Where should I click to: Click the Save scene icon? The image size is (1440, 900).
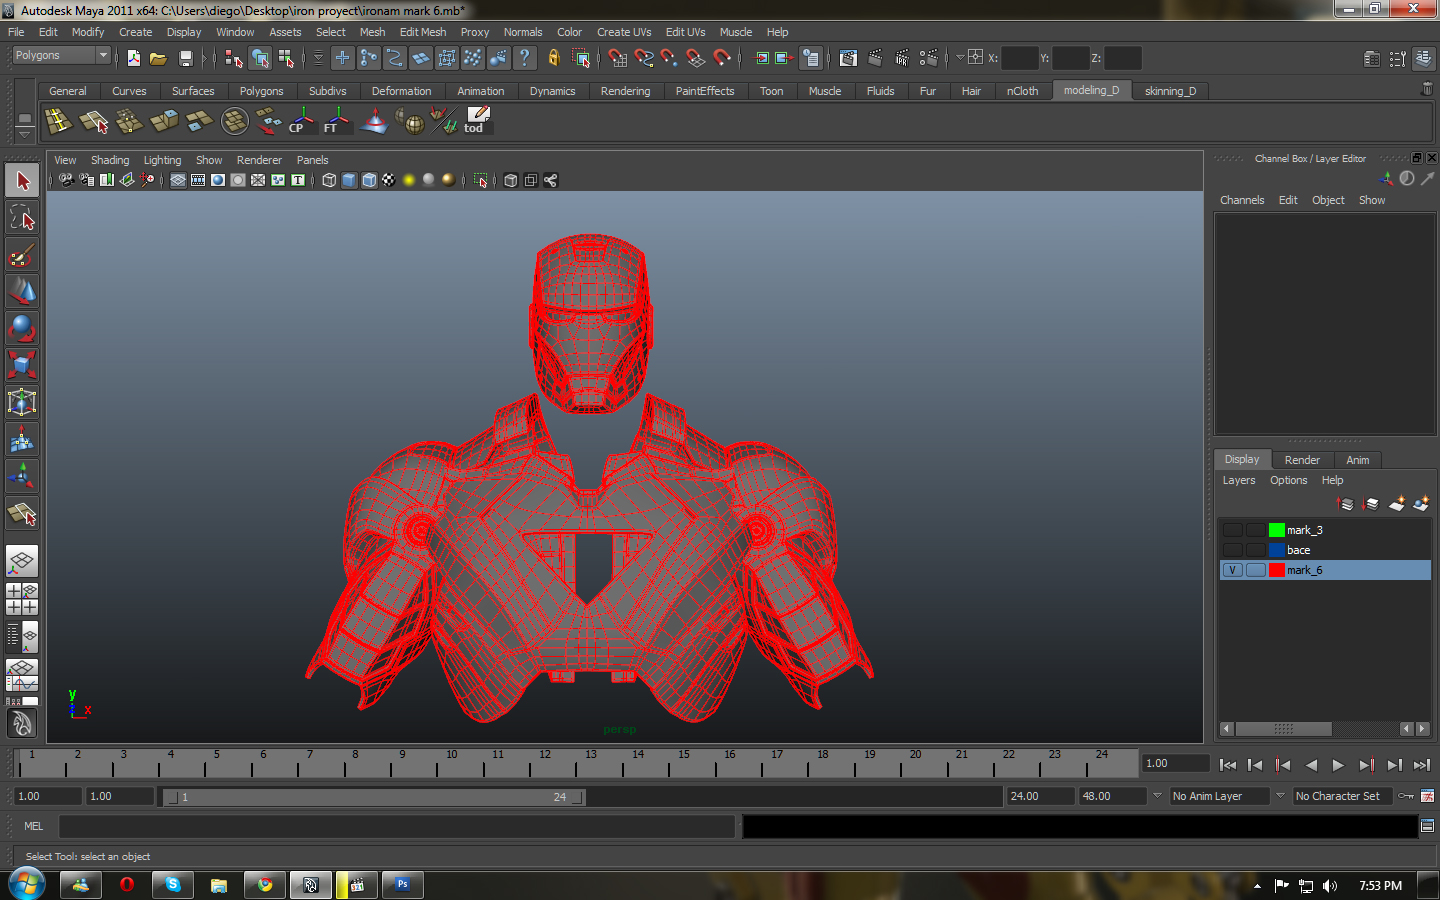click(x=185, y=58)
